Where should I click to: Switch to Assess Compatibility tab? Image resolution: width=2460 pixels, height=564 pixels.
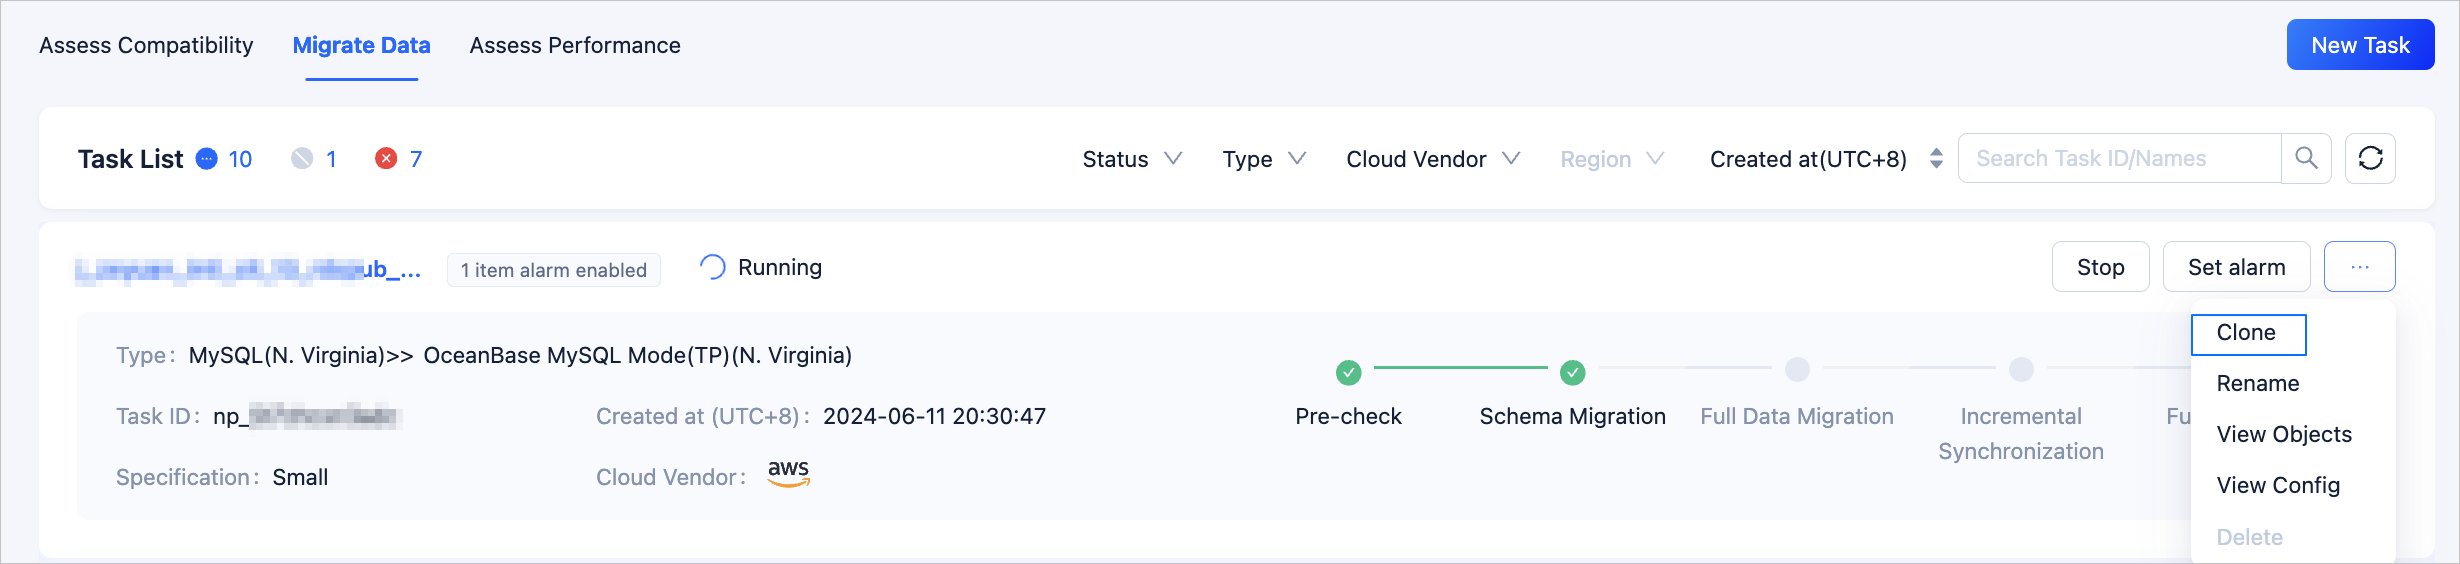coord(146,45)
